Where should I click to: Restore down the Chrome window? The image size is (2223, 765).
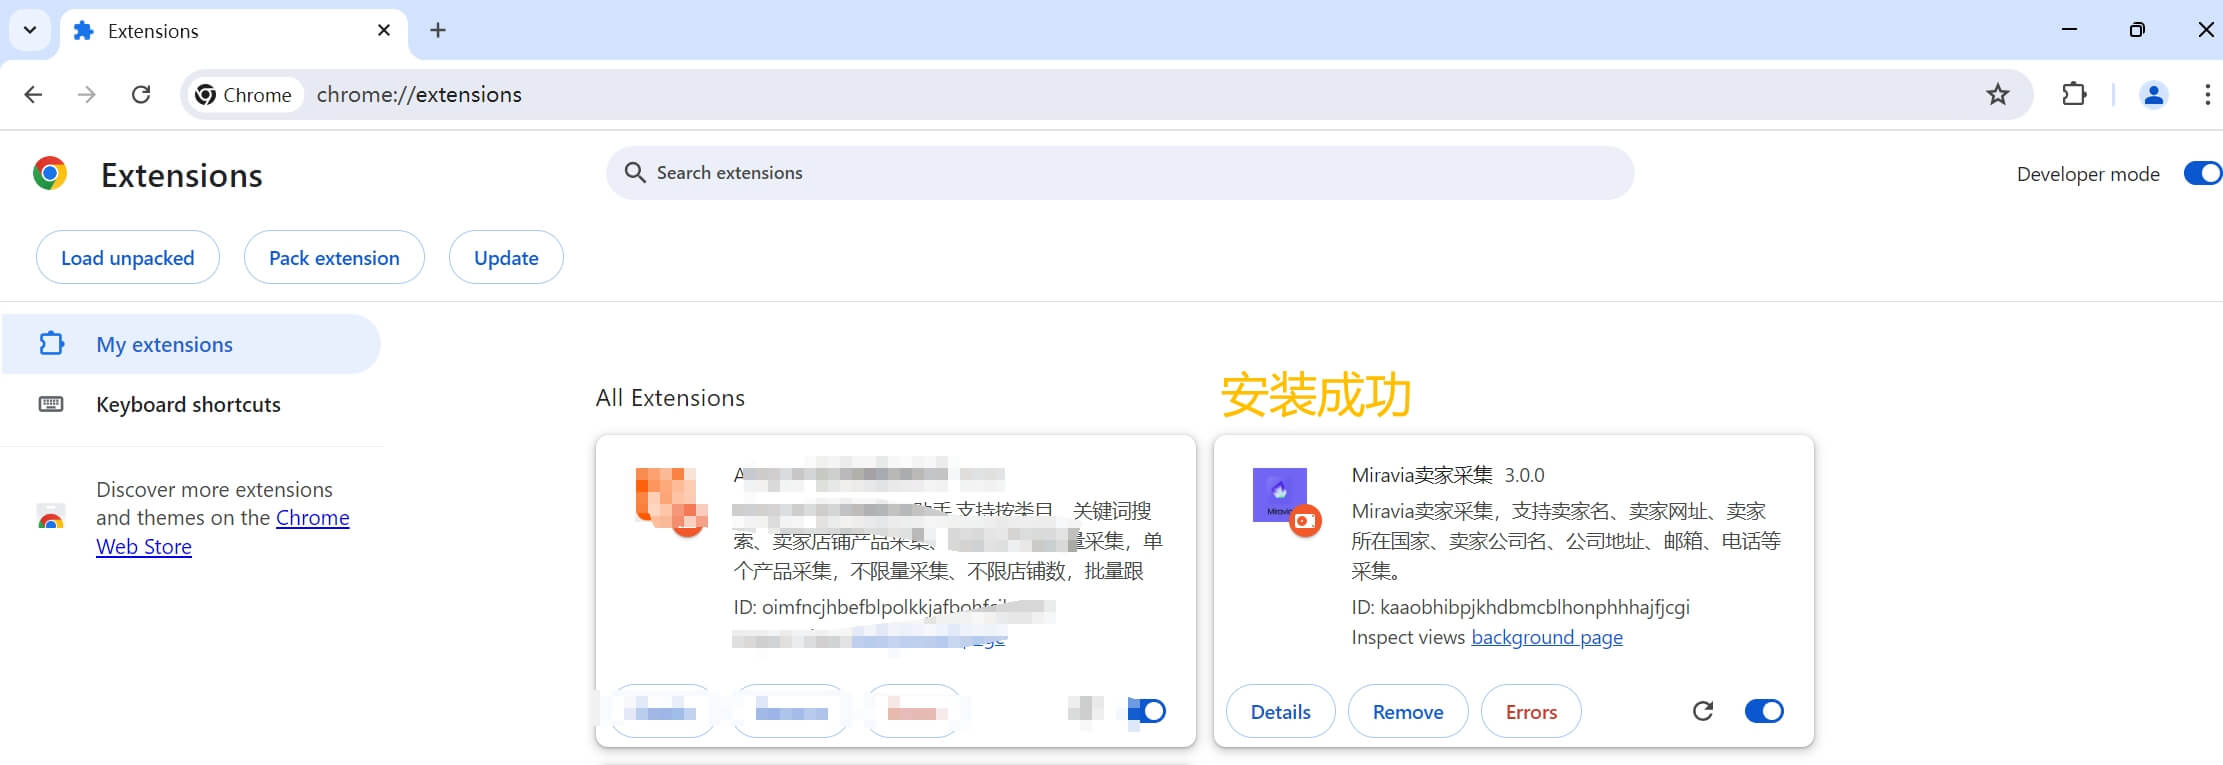[x=2137, y=30]
